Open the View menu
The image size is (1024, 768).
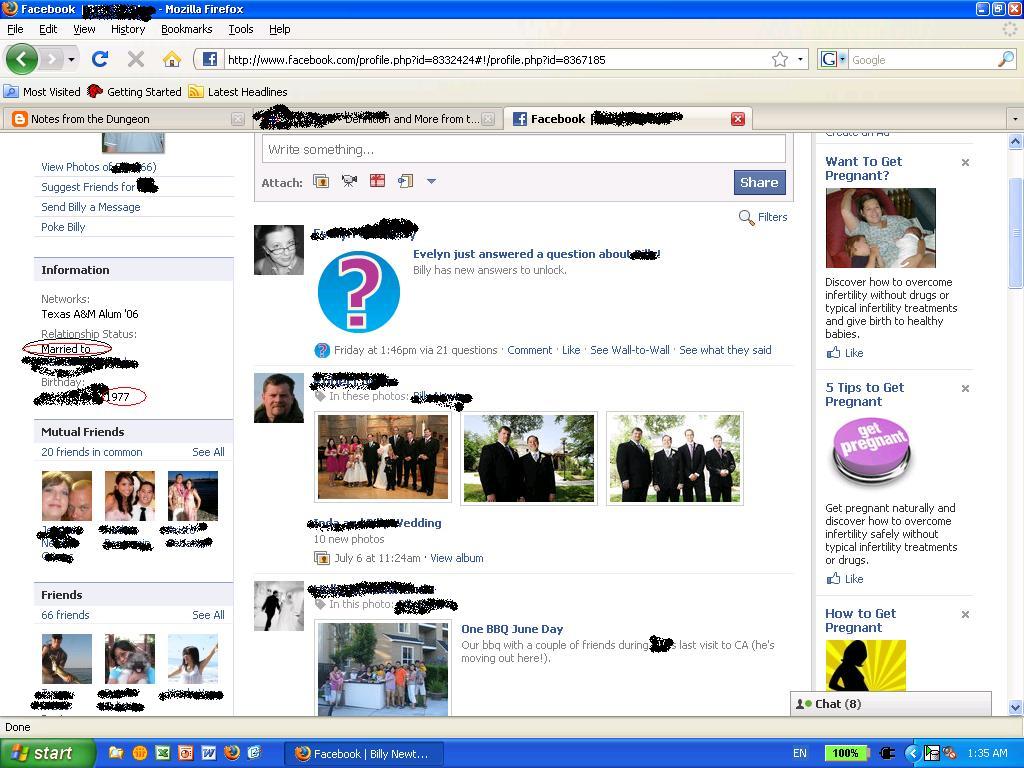pyautogui.click(x=84, y=29)
